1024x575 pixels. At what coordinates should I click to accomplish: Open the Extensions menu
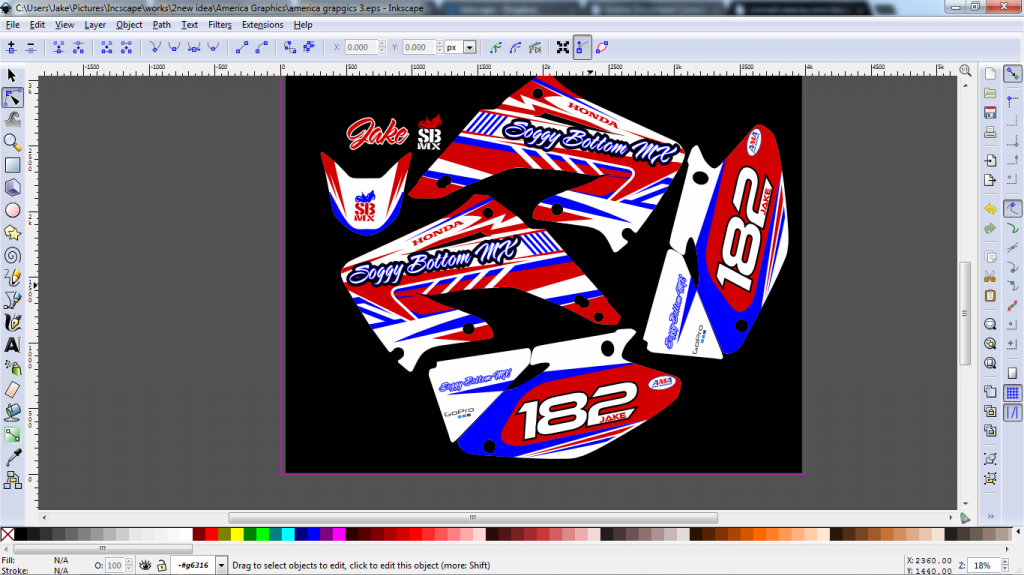point(263,25)
